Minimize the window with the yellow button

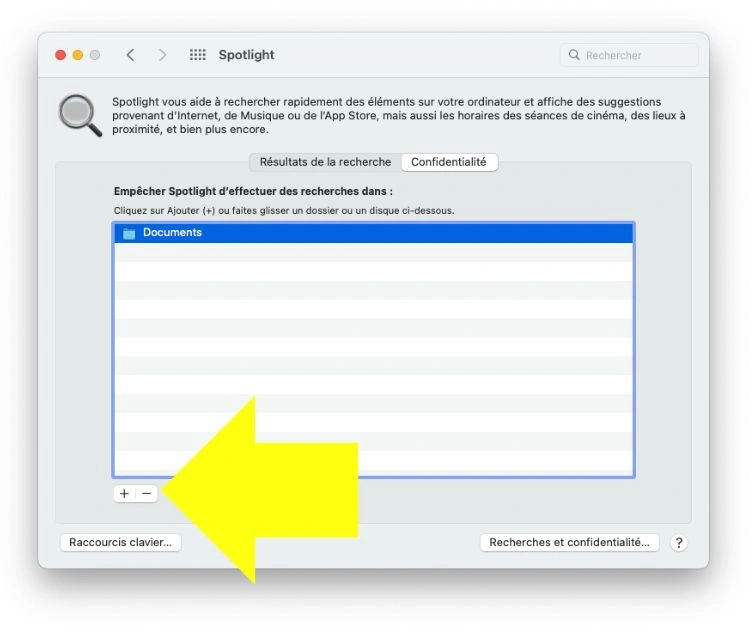click(77, 55)
